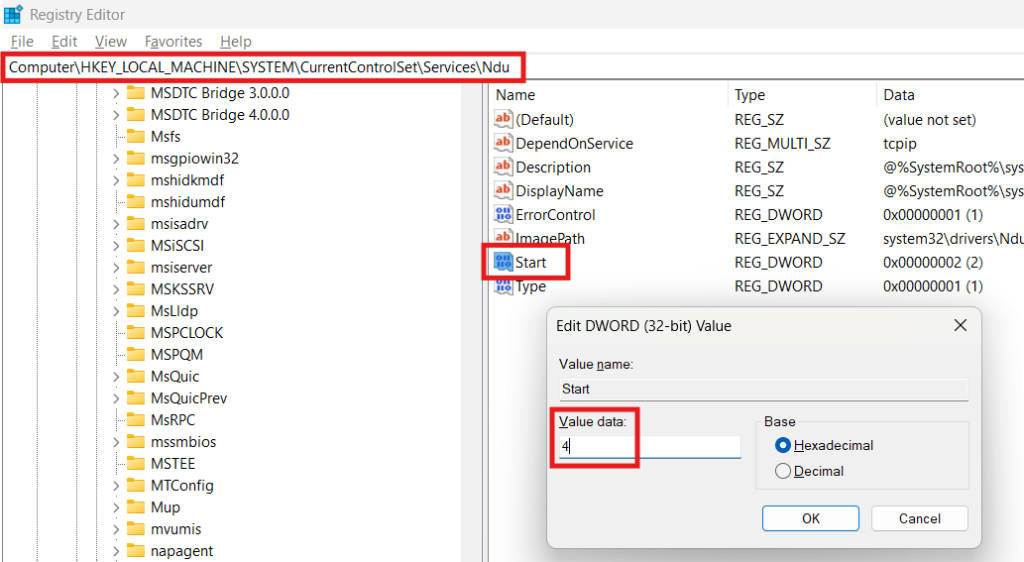Cancel the Edit DWORD dialog

pos(919,518)
